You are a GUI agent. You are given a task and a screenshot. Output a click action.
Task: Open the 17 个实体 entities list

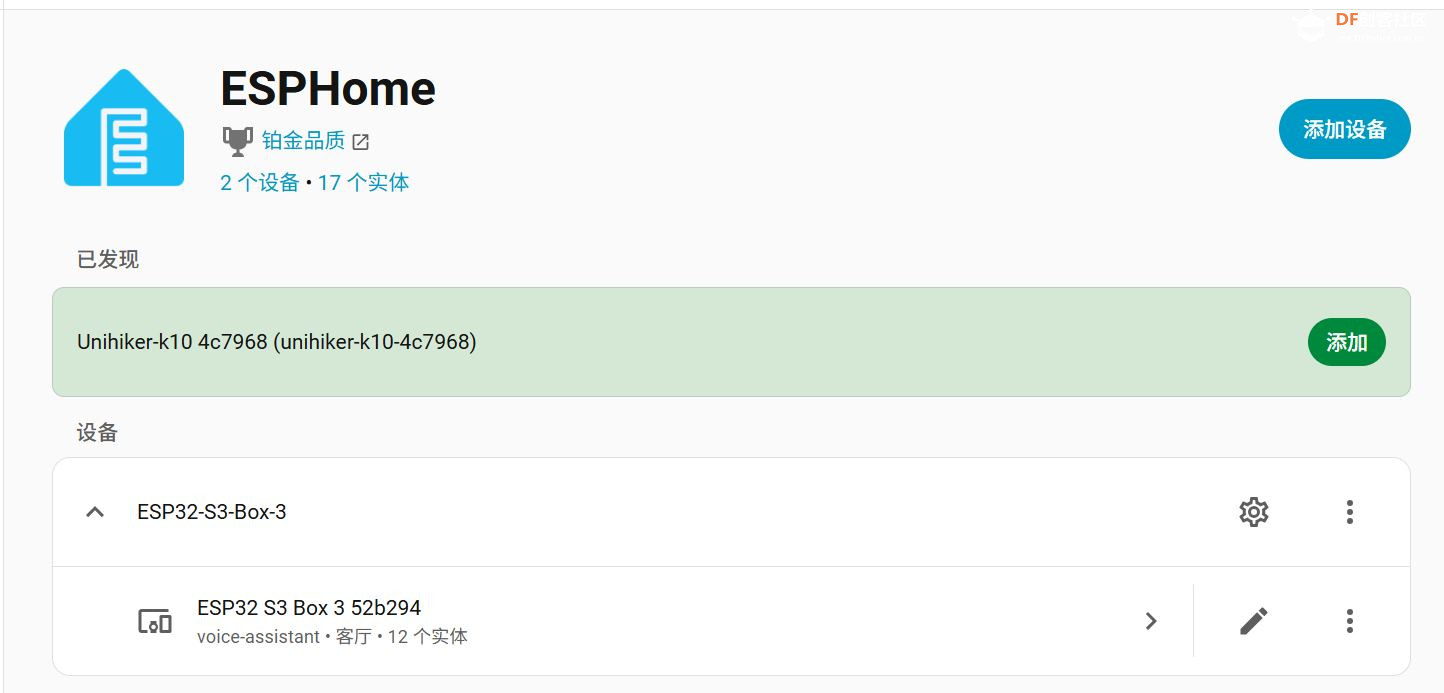point(364,183)
